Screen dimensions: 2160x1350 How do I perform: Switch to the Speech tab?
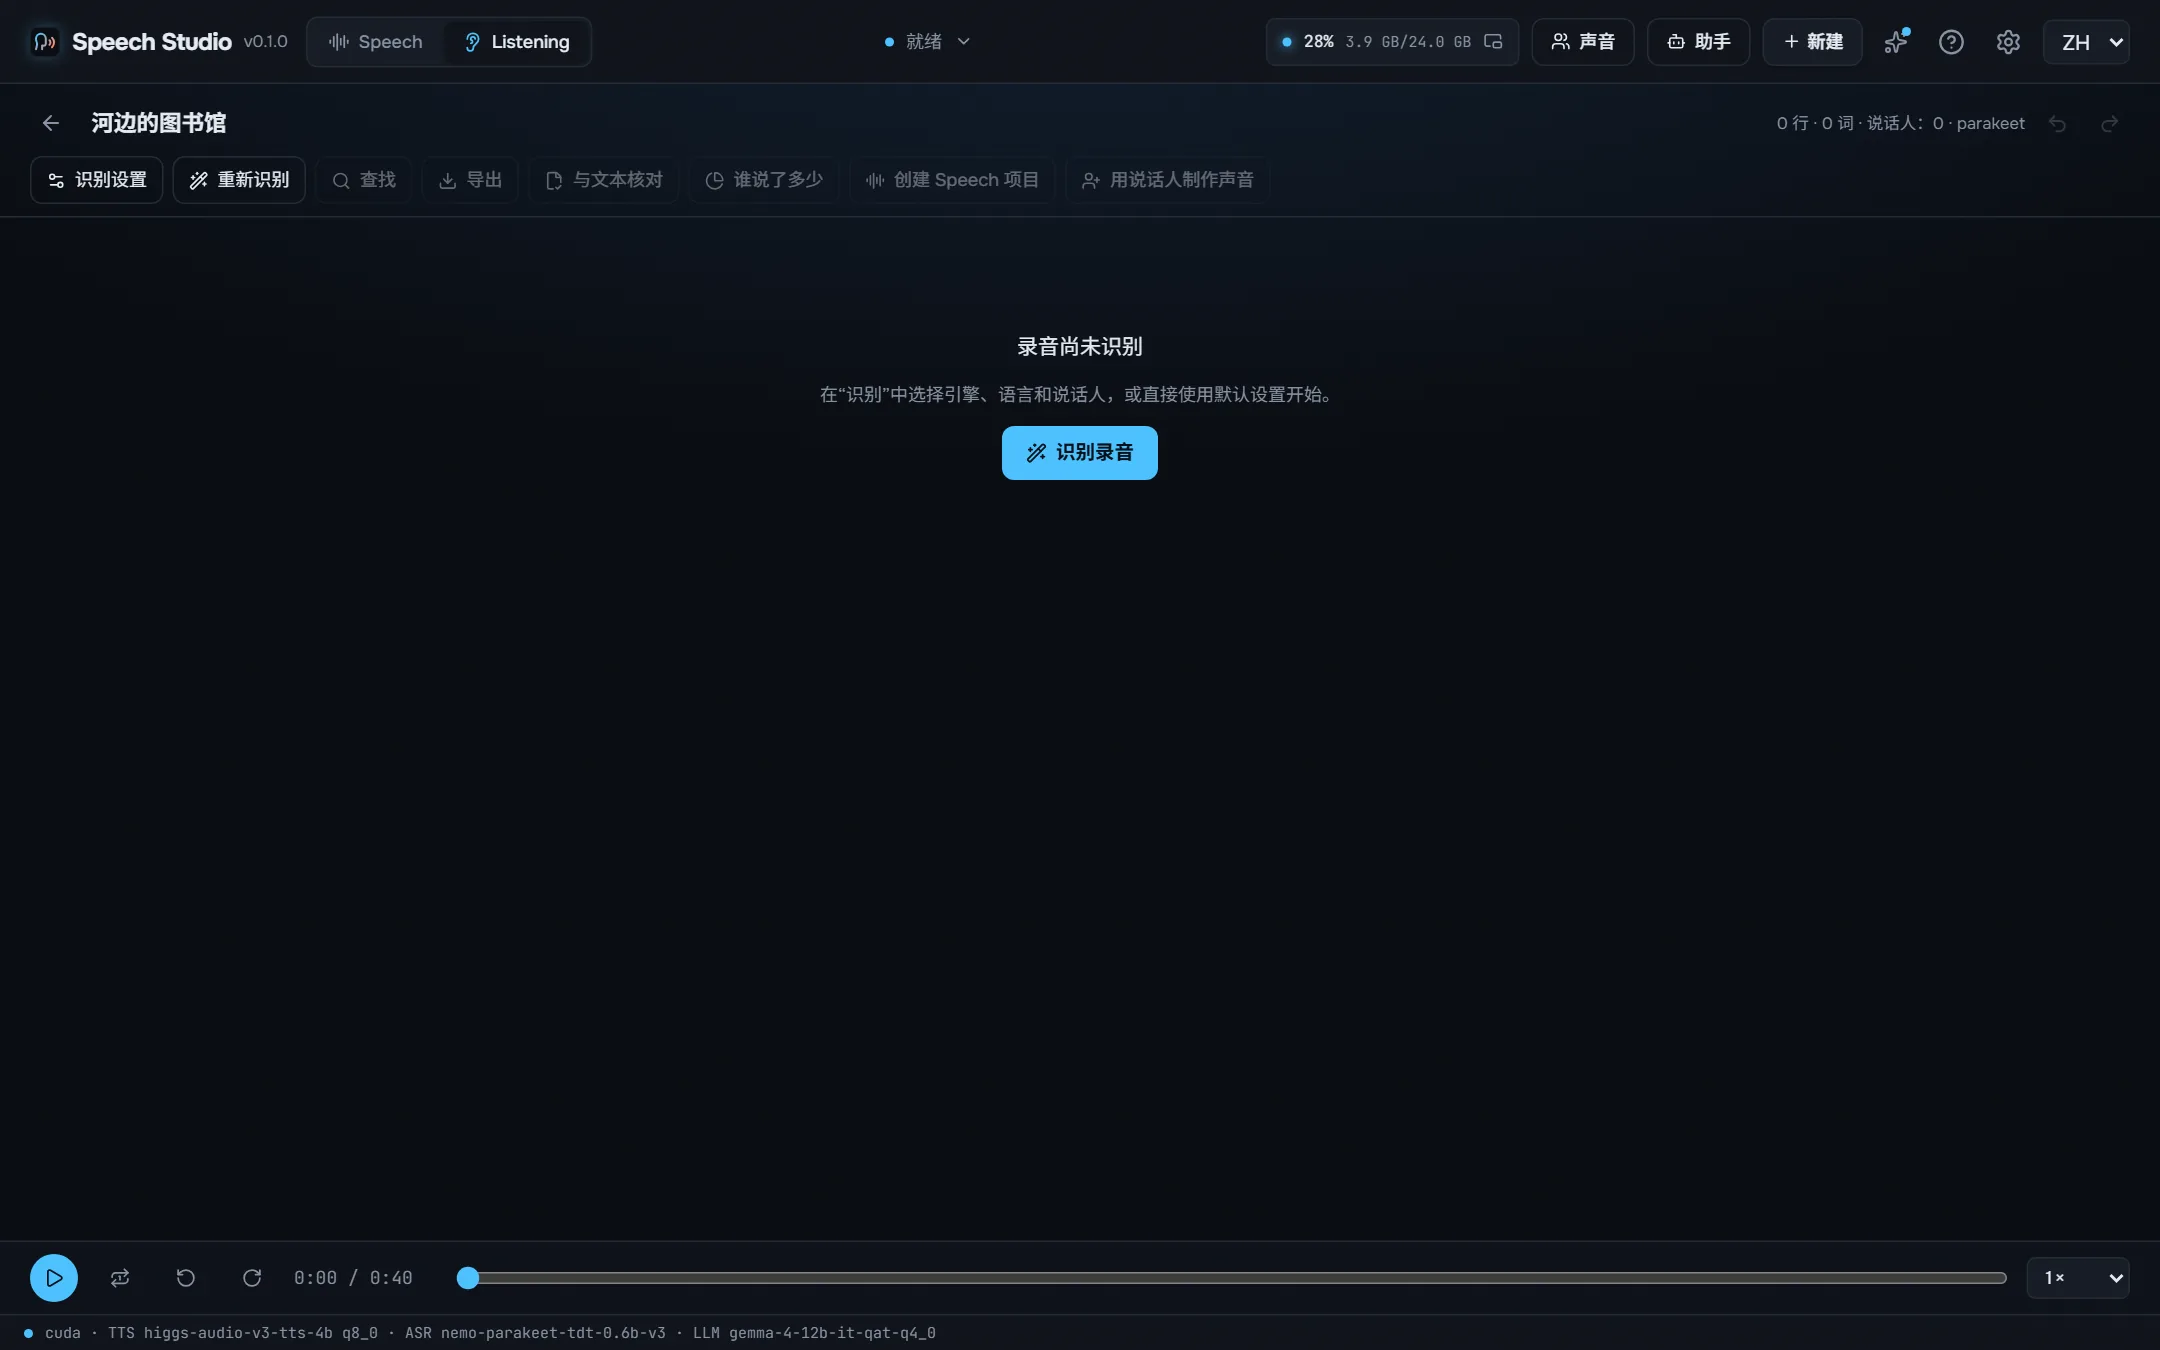click(x=376, y=42)
